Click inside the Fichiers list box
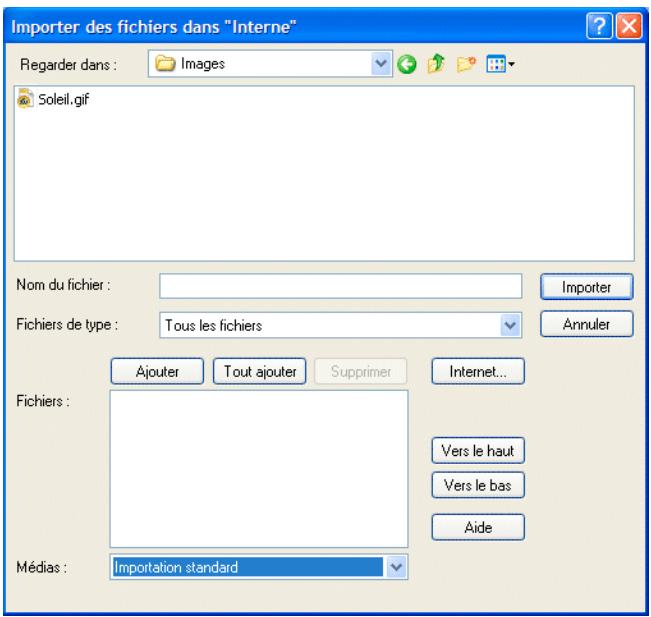Viewport: 651px width, 617px height. (259, 469)
